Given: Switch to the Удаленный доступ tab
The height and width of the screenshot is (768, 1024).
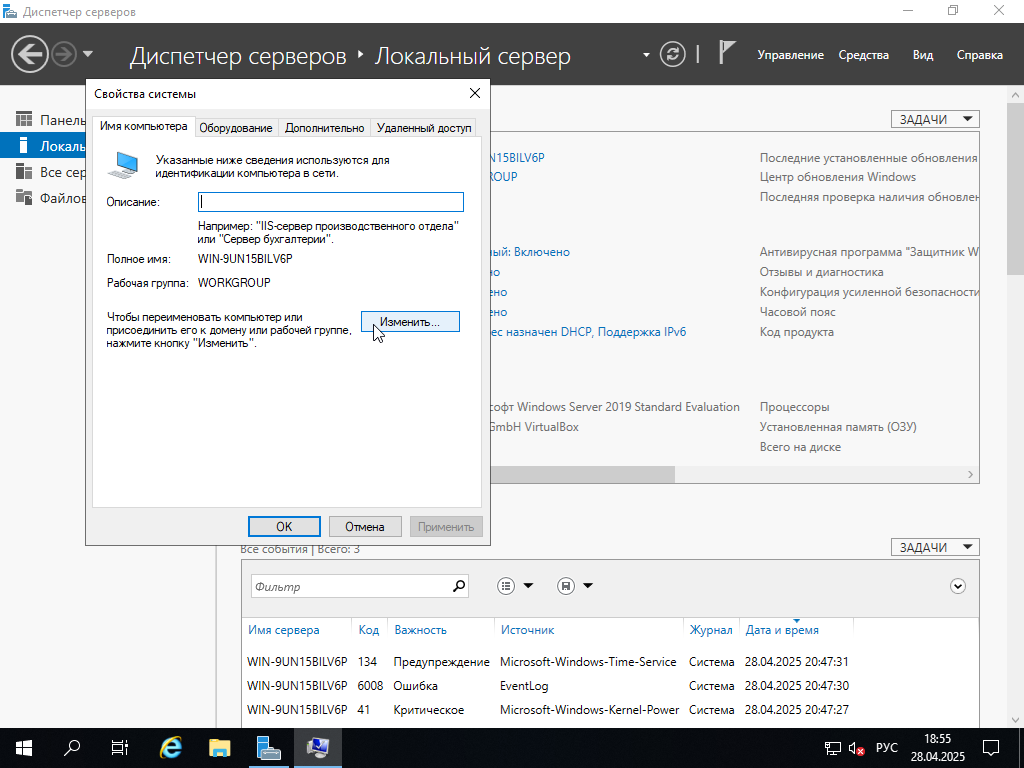Looking at the screenshot, I should (x=424, y=128).
